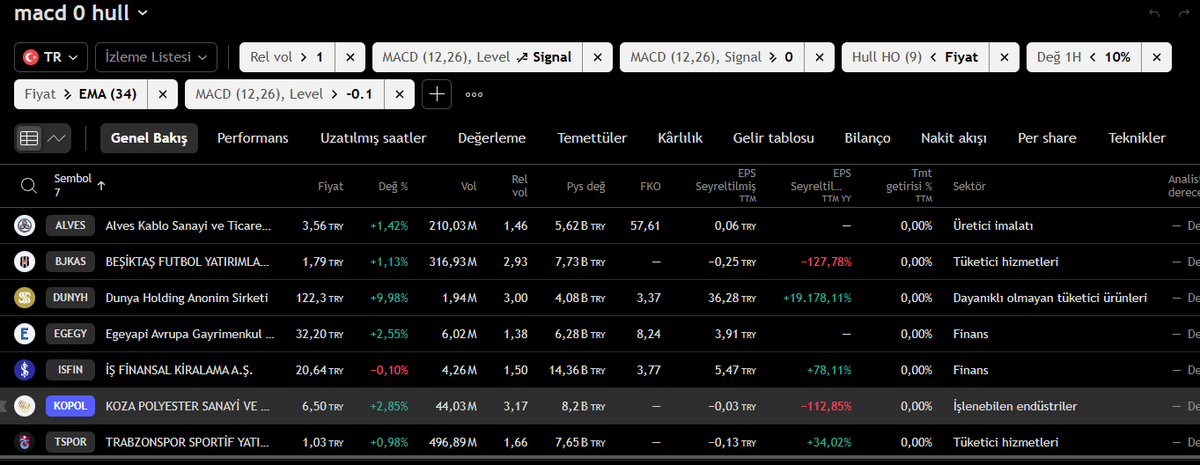Select the Uzatılmış saatler tab
The image size is (1200, 465).
click(374, 138)
